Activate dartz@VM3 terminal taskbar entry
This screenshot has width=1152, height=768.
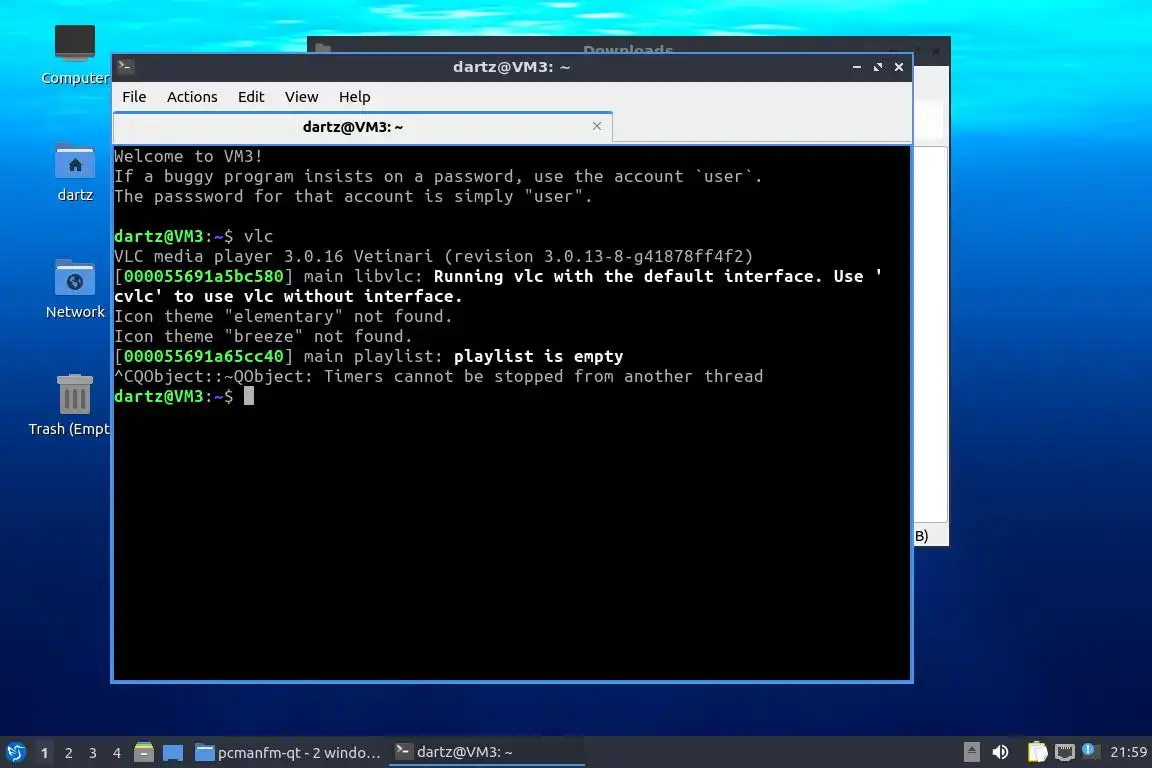486,753
